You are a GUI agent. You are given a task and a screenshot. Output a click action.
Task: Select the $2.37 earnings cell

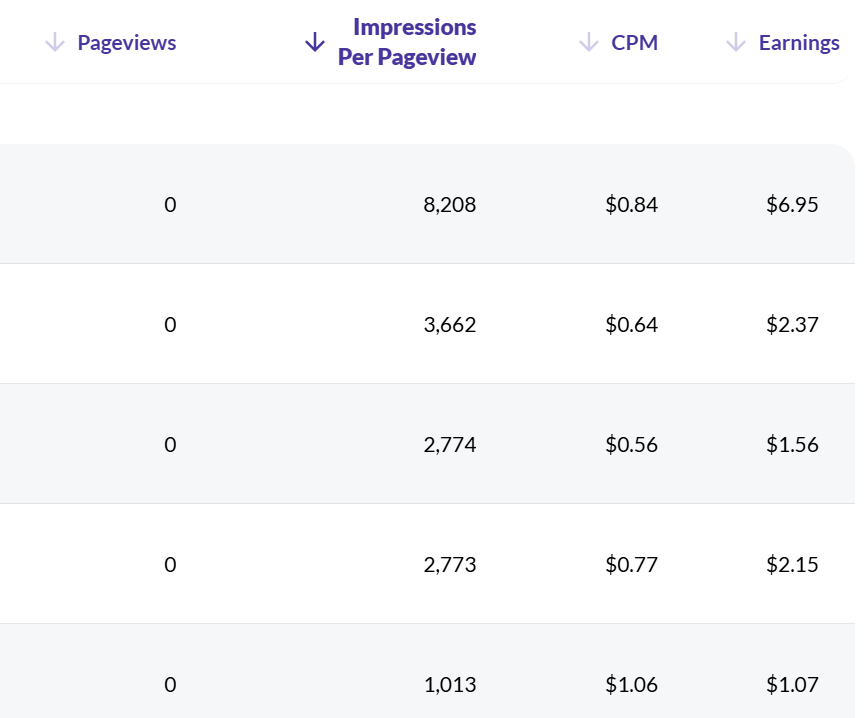792,325
